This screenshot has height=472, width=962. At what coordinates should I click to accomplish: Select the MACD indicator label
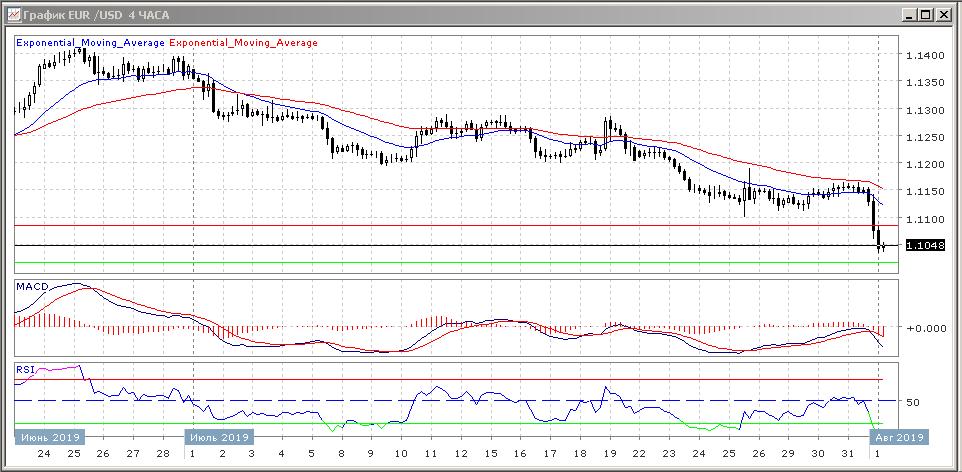click(x=31, y=288)
